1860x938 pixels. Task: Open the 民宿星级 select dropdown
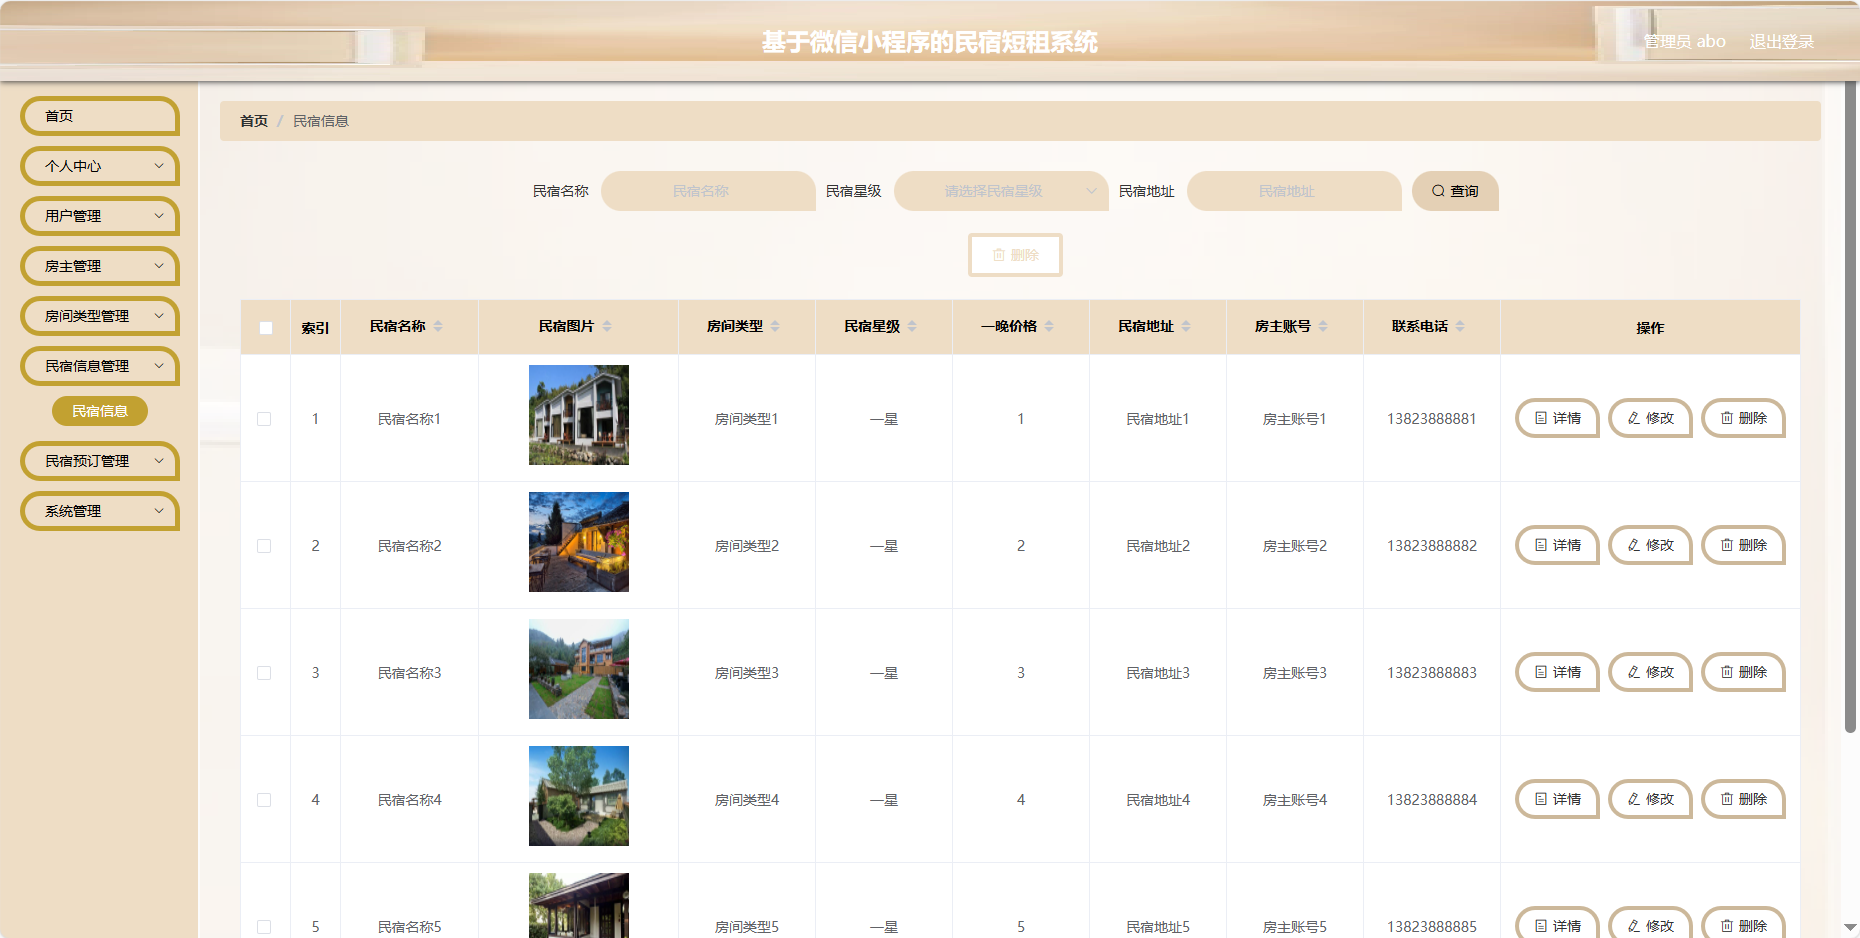(x=1001, y=191)
